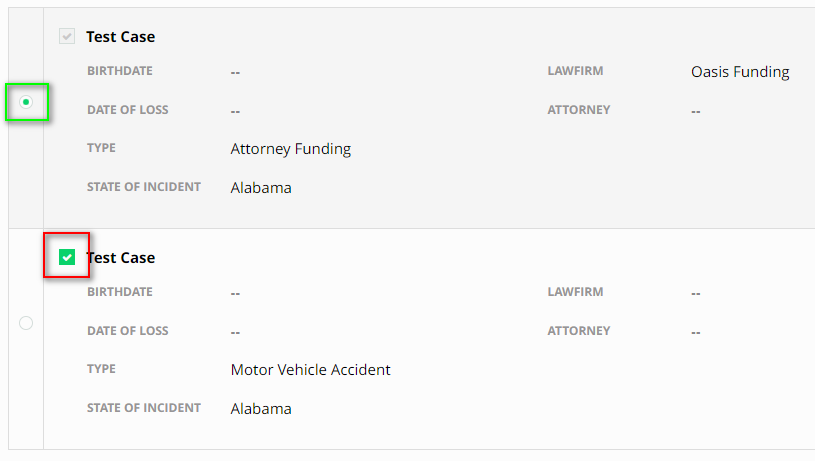The height and width of the screenshot is (461, 815).
Task: Click the BIRTHDATE label in the Oasis Funding case
Action: 120,71
